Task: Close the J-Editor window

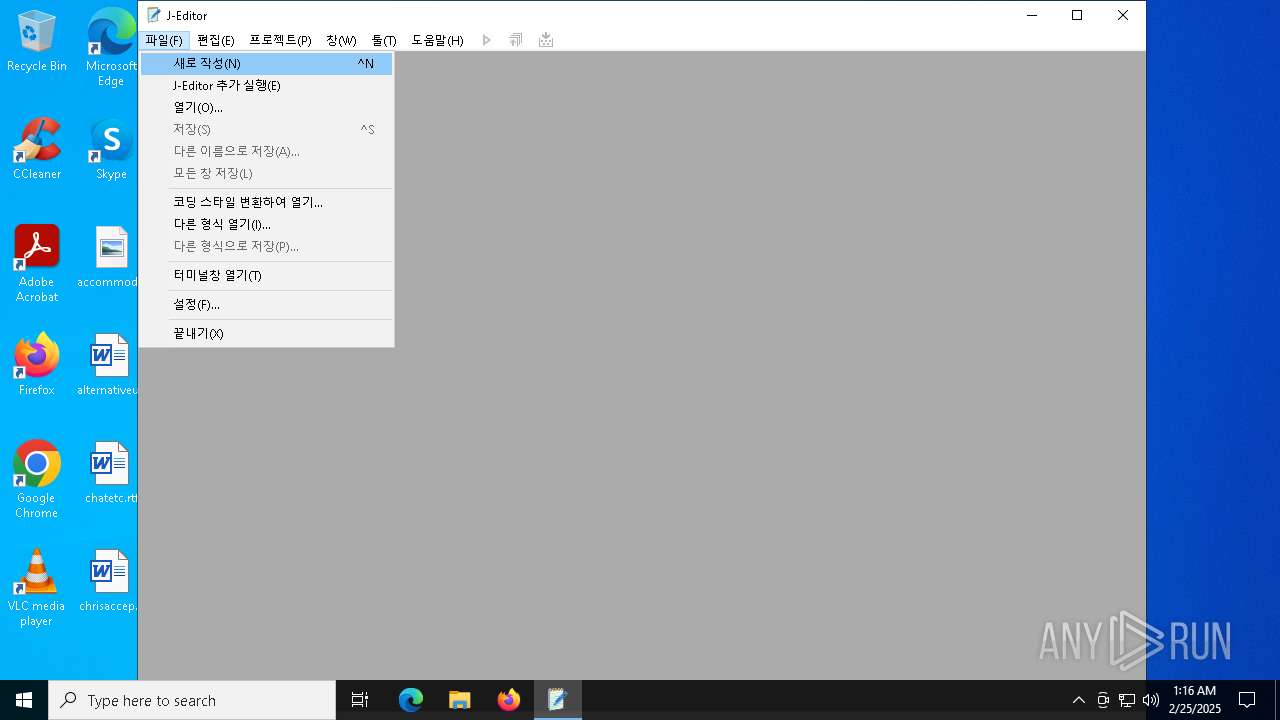Action: point(1123,15)
